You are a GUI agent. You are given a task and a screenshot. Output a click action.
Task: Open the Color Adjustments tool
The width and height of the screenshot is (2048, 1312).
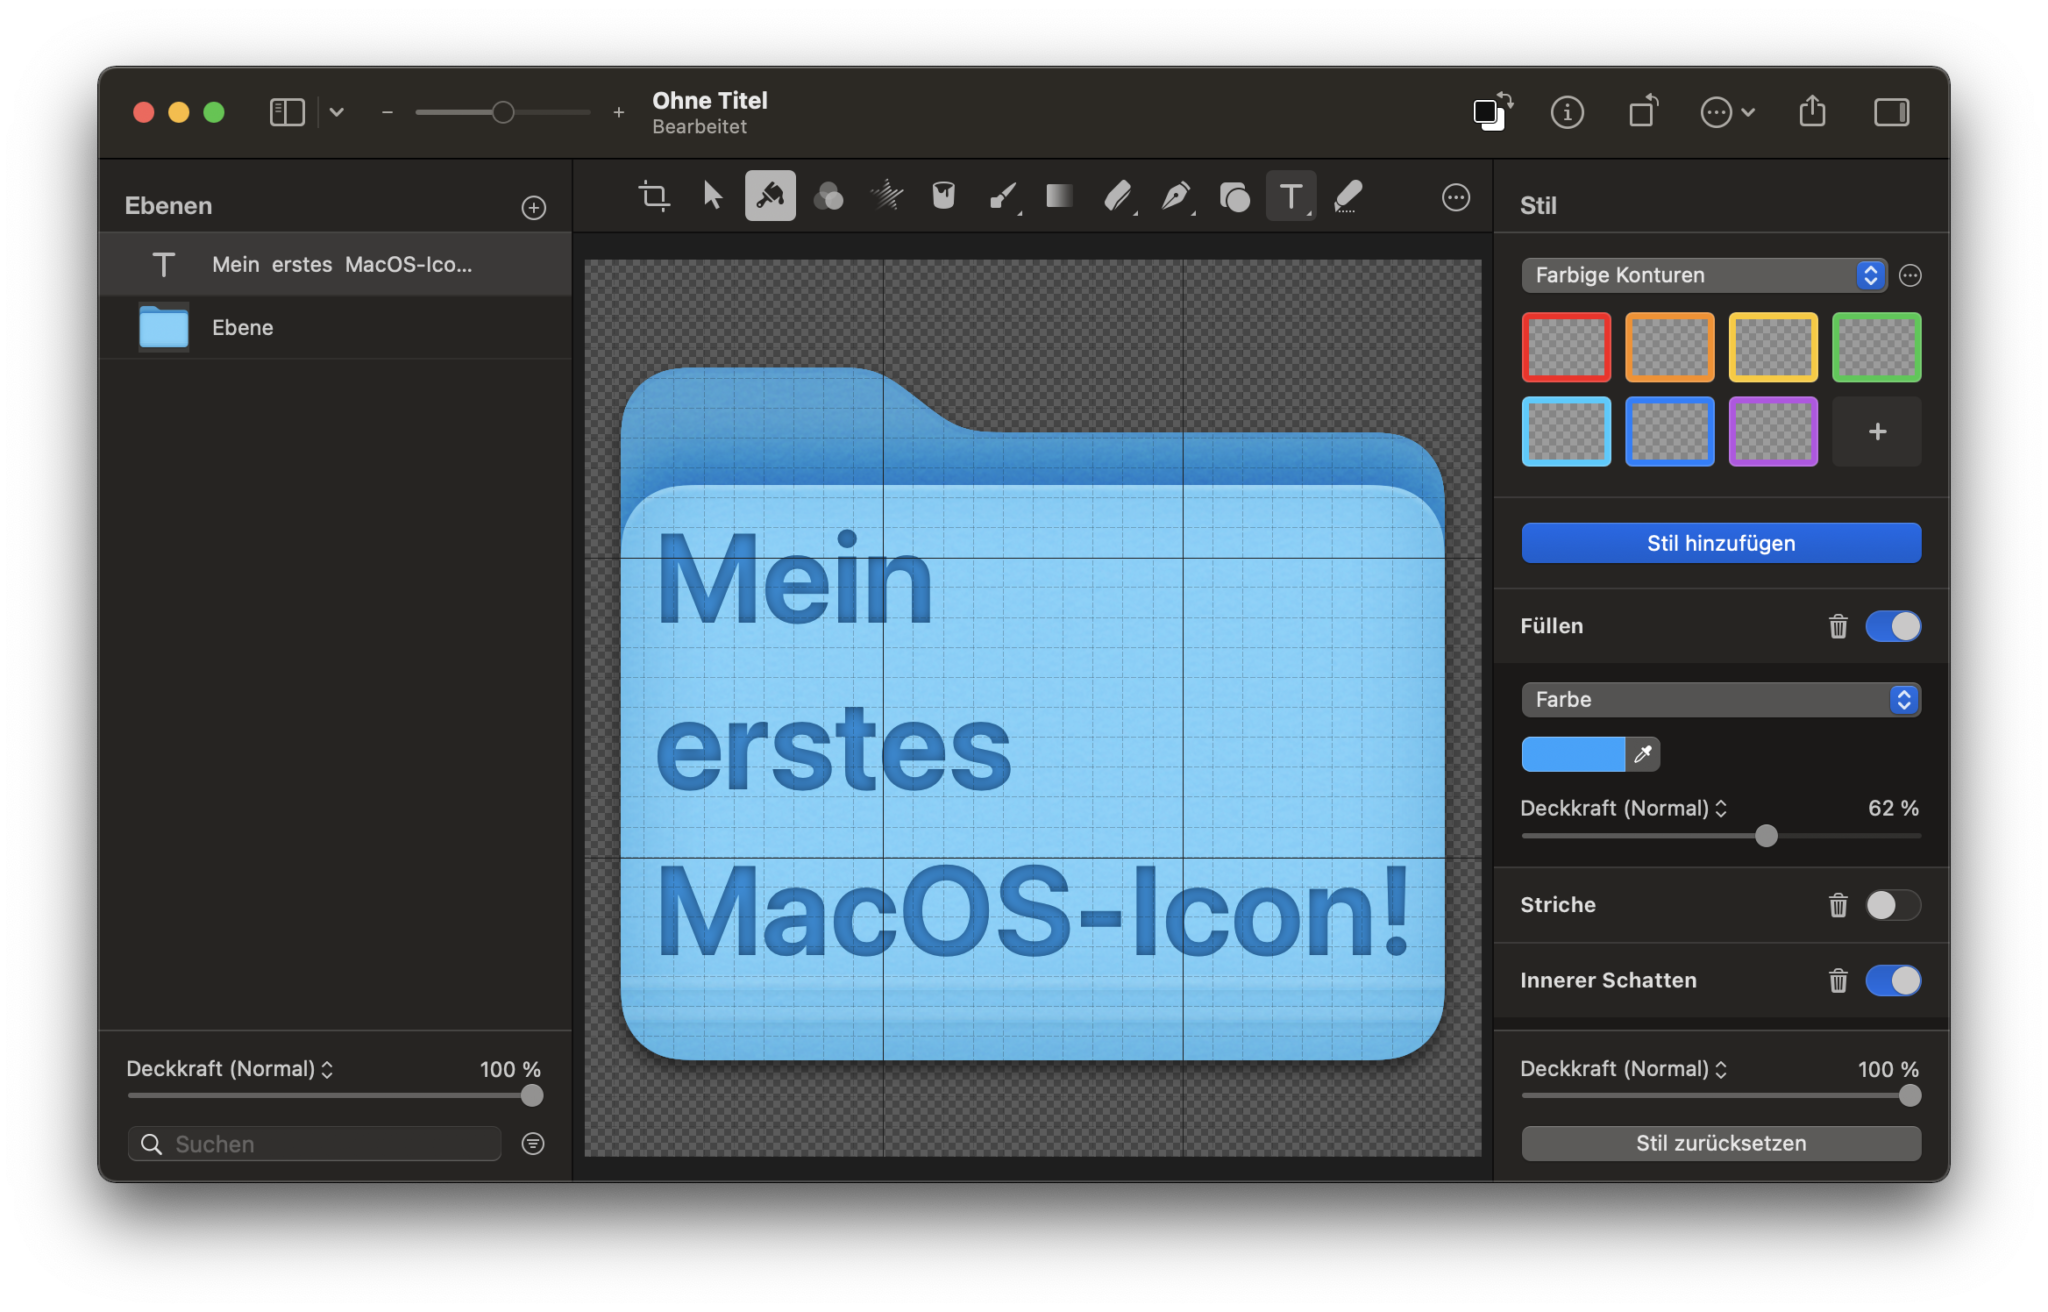828,196
